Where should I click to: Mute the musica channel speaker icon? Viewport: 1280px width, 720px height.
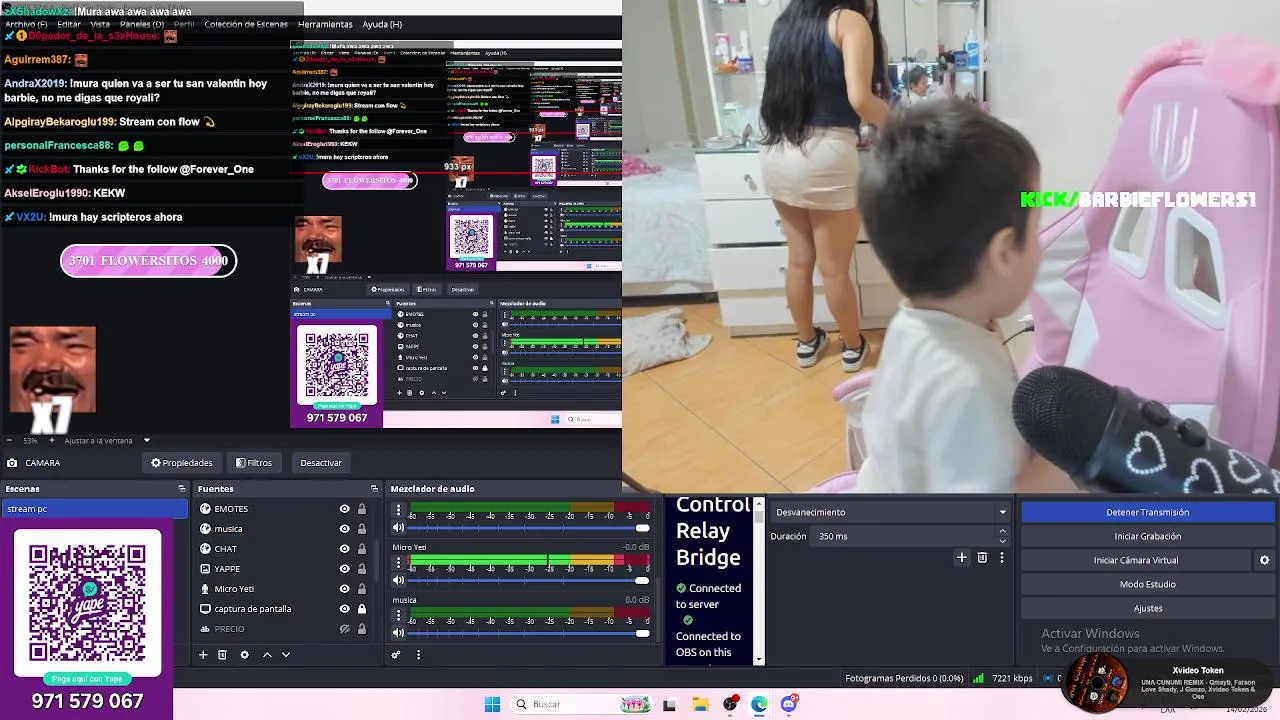(x=398, y=632)
